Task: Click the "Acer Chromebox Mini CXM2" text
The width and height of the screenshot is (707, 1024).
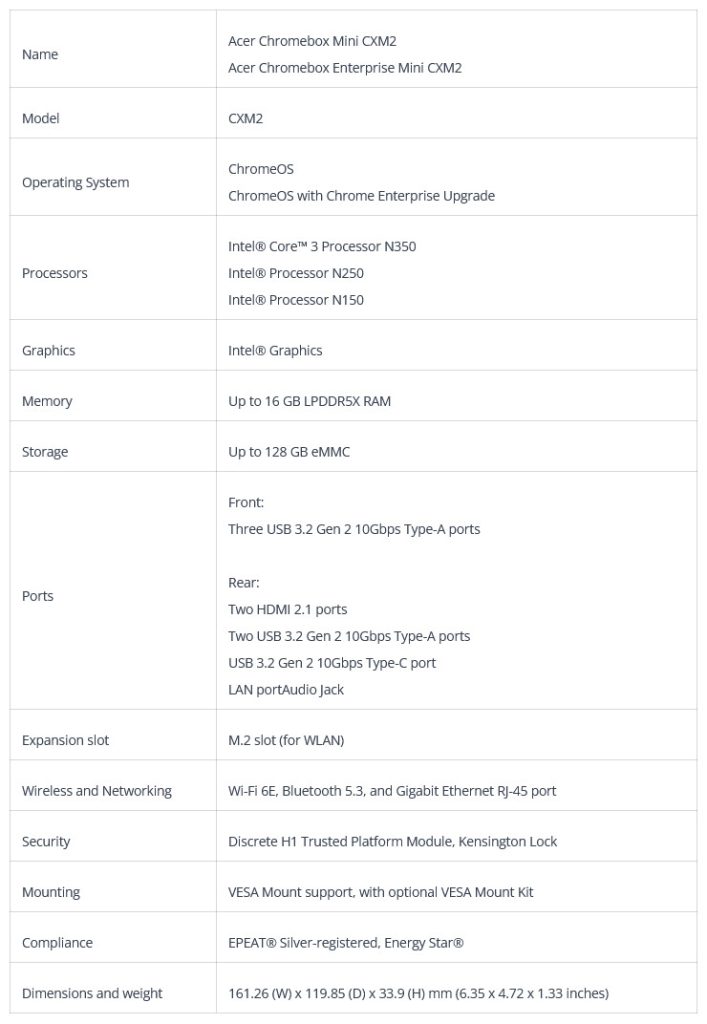Action: coord(312,41)
